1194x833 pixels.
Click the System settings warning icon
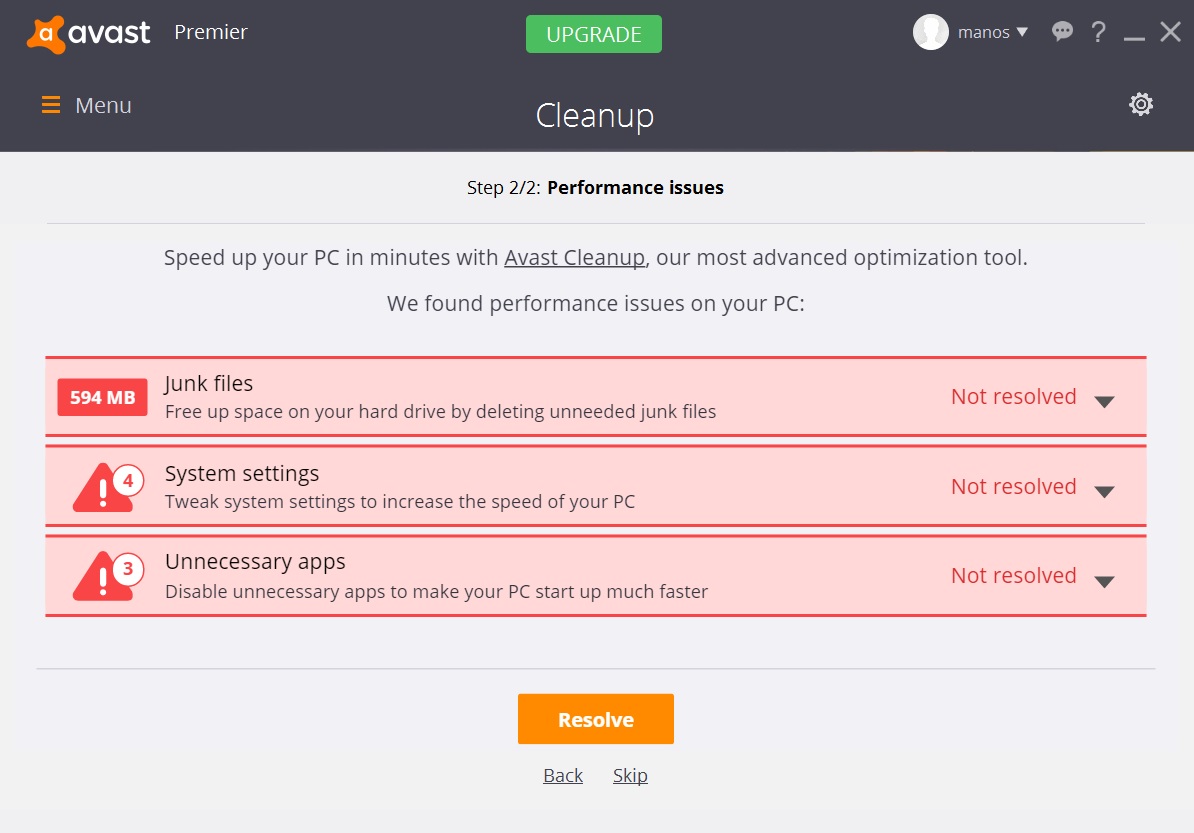[x=103, y=488]
